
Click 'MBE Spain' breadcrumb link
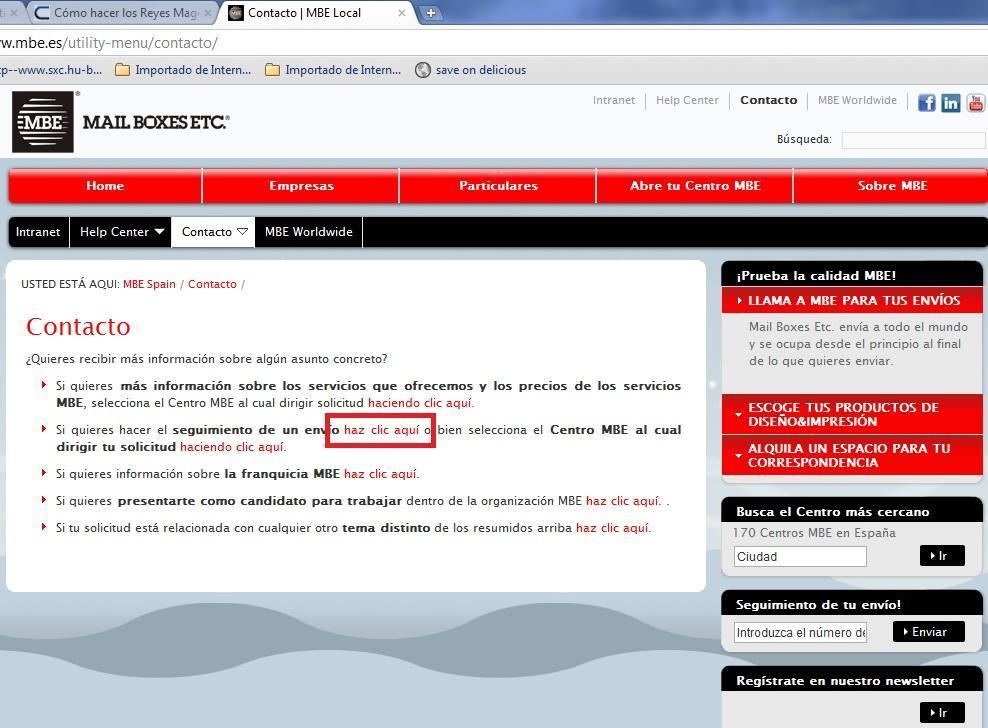tap(149, 284)
